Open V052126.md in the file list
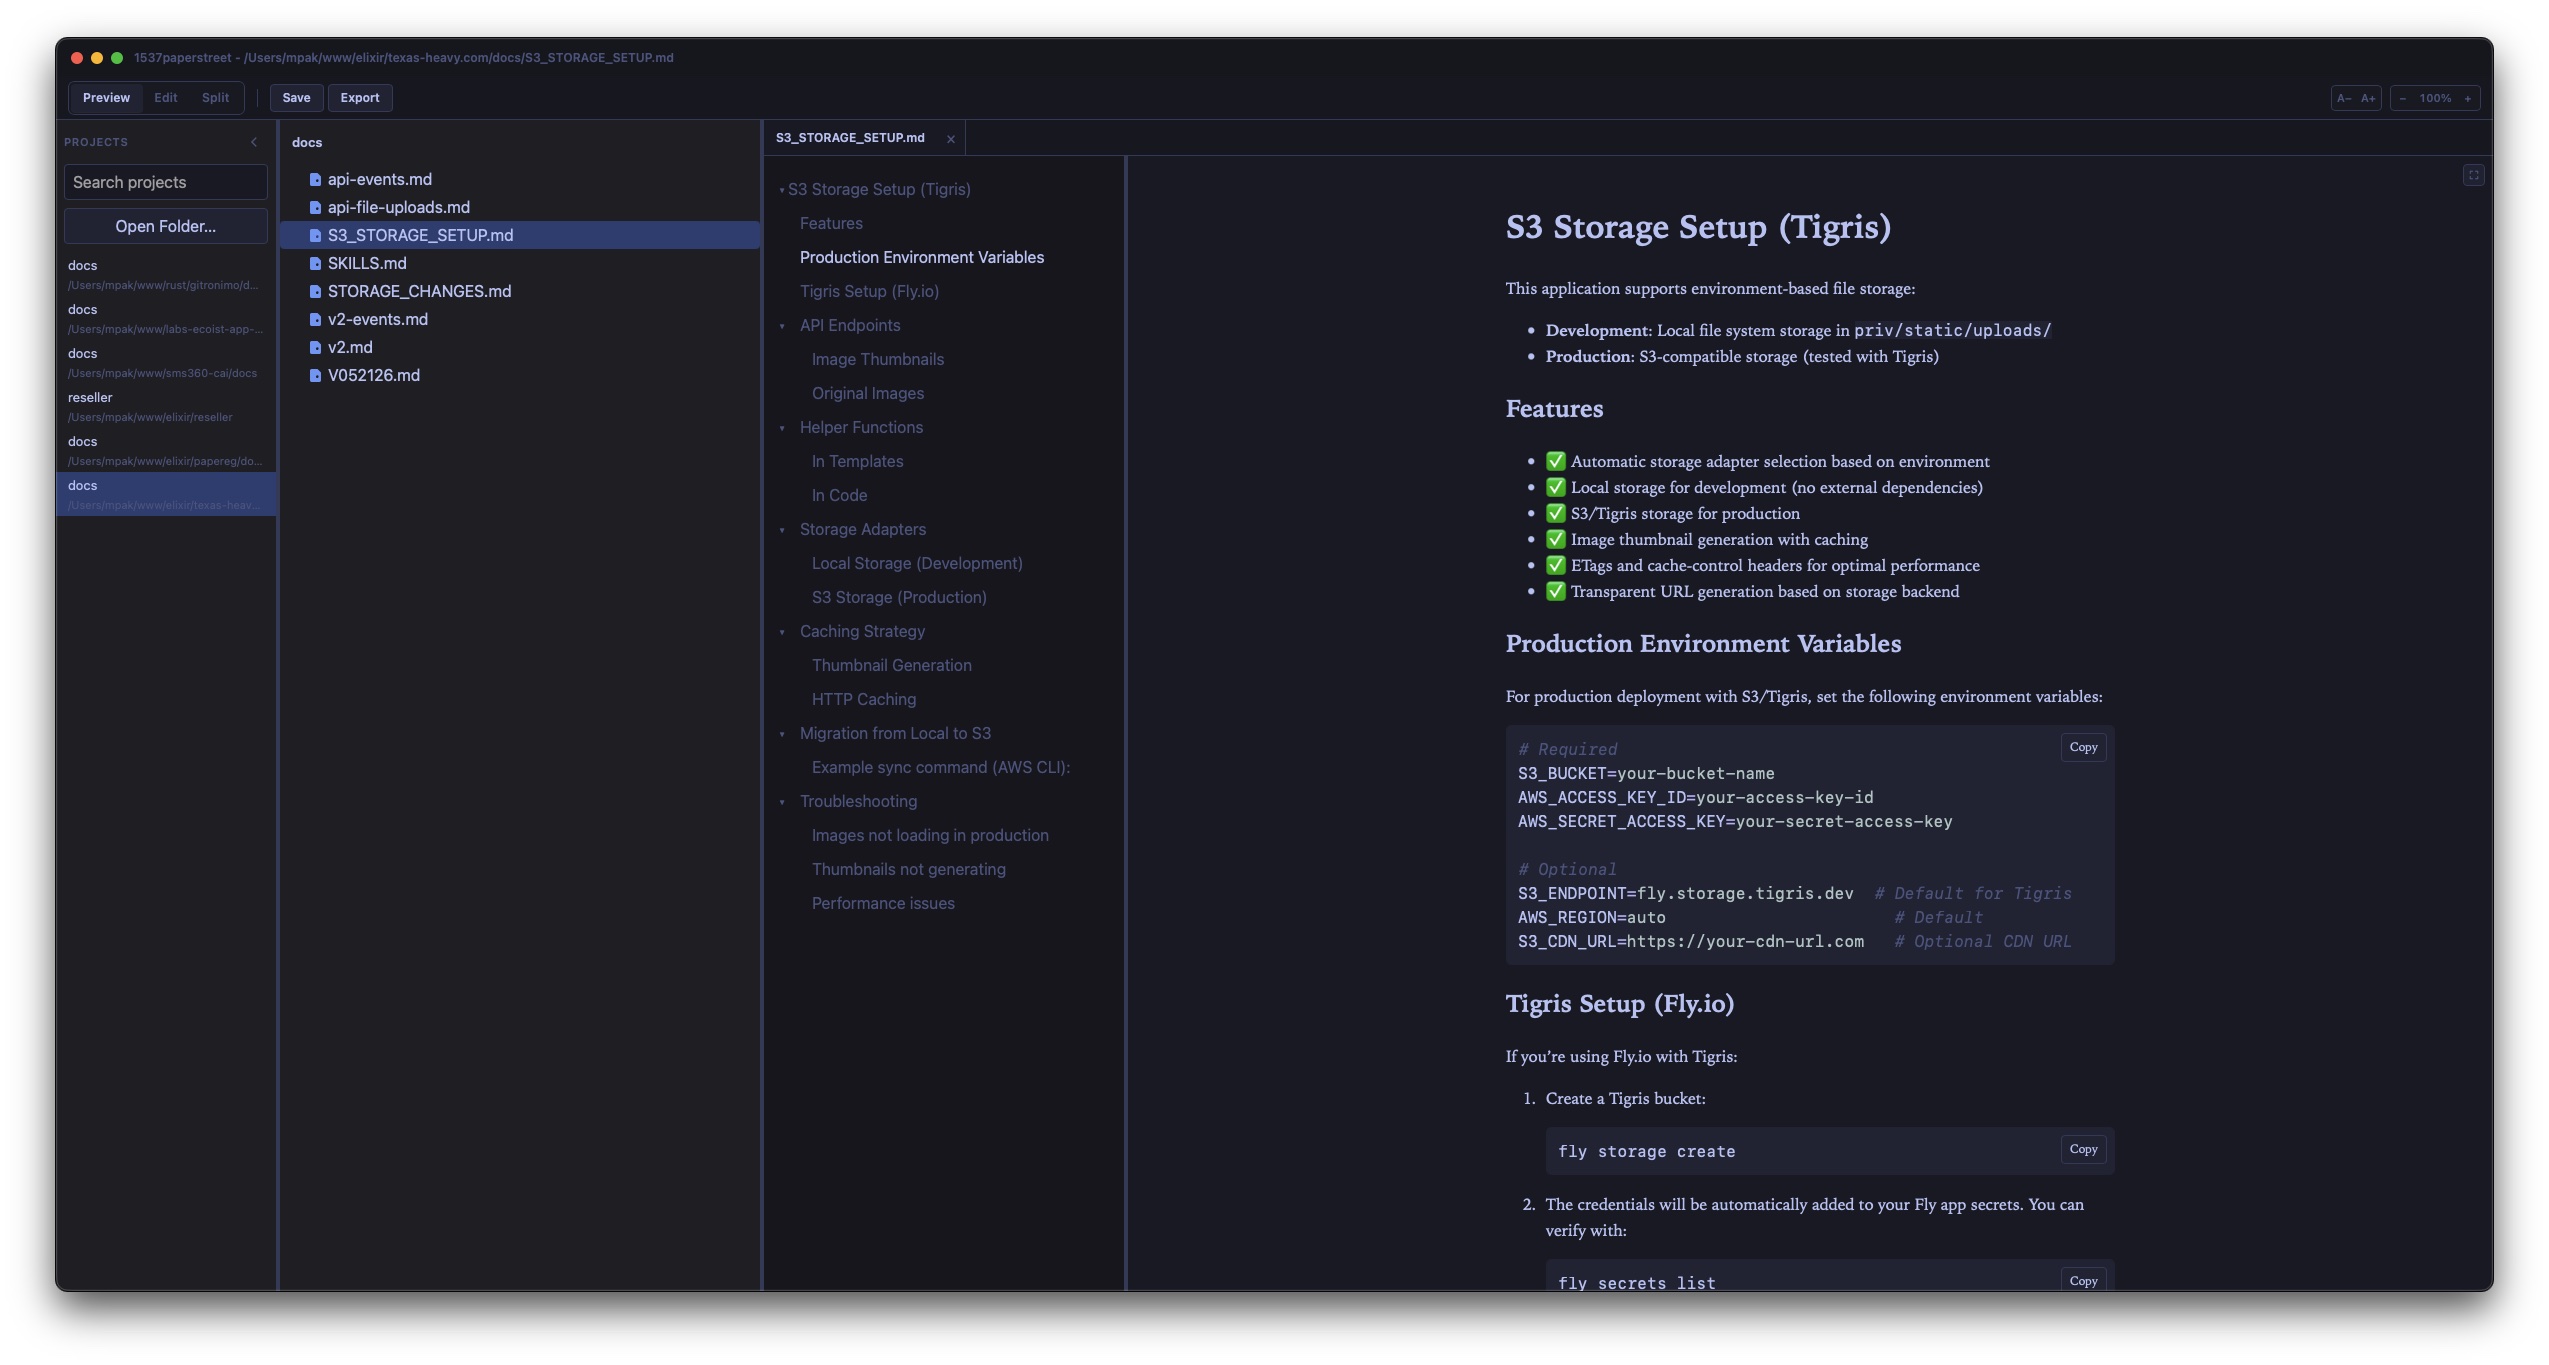 [x=519, y=376]
